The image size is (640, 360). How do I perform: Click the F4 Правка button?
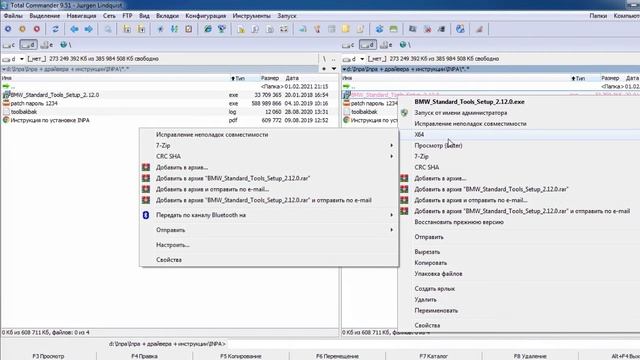click(x=144, y=356)
